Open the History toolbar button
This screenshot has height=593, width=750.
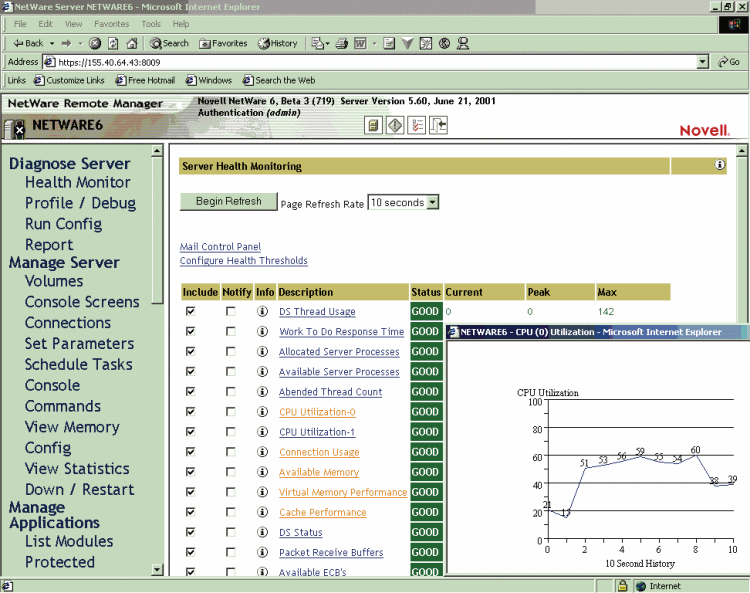(x=278, y=44)
